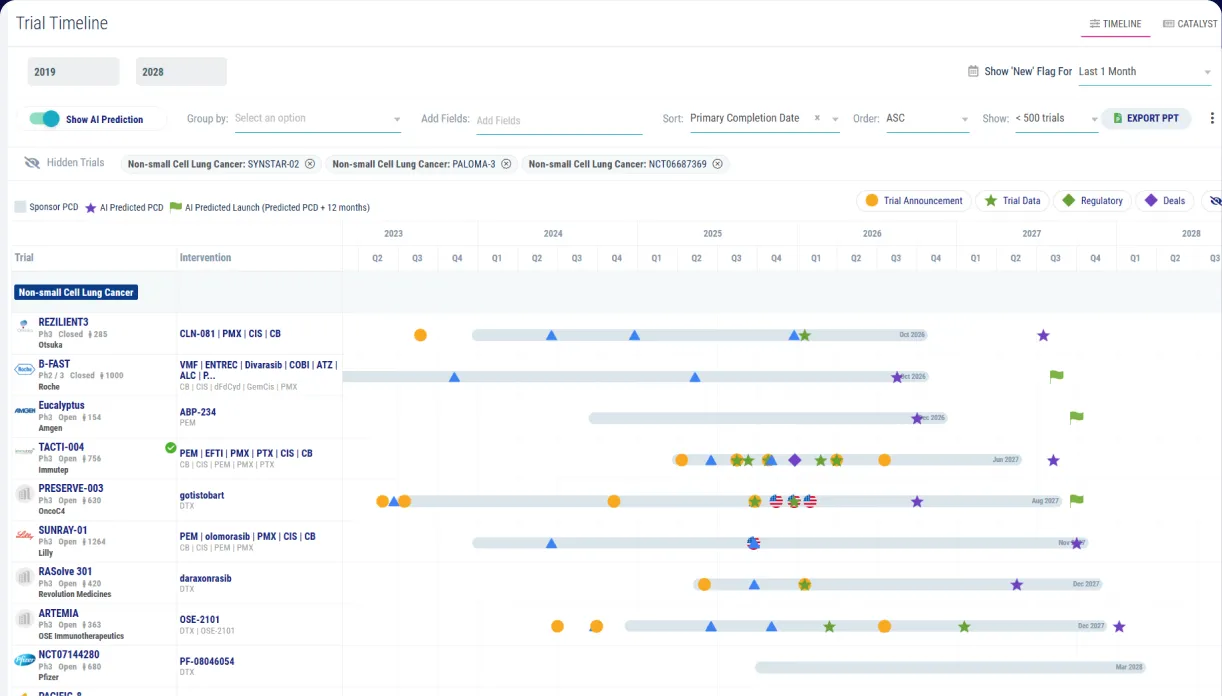Click the Eucalyptus green launch flag

(1076, 418)
